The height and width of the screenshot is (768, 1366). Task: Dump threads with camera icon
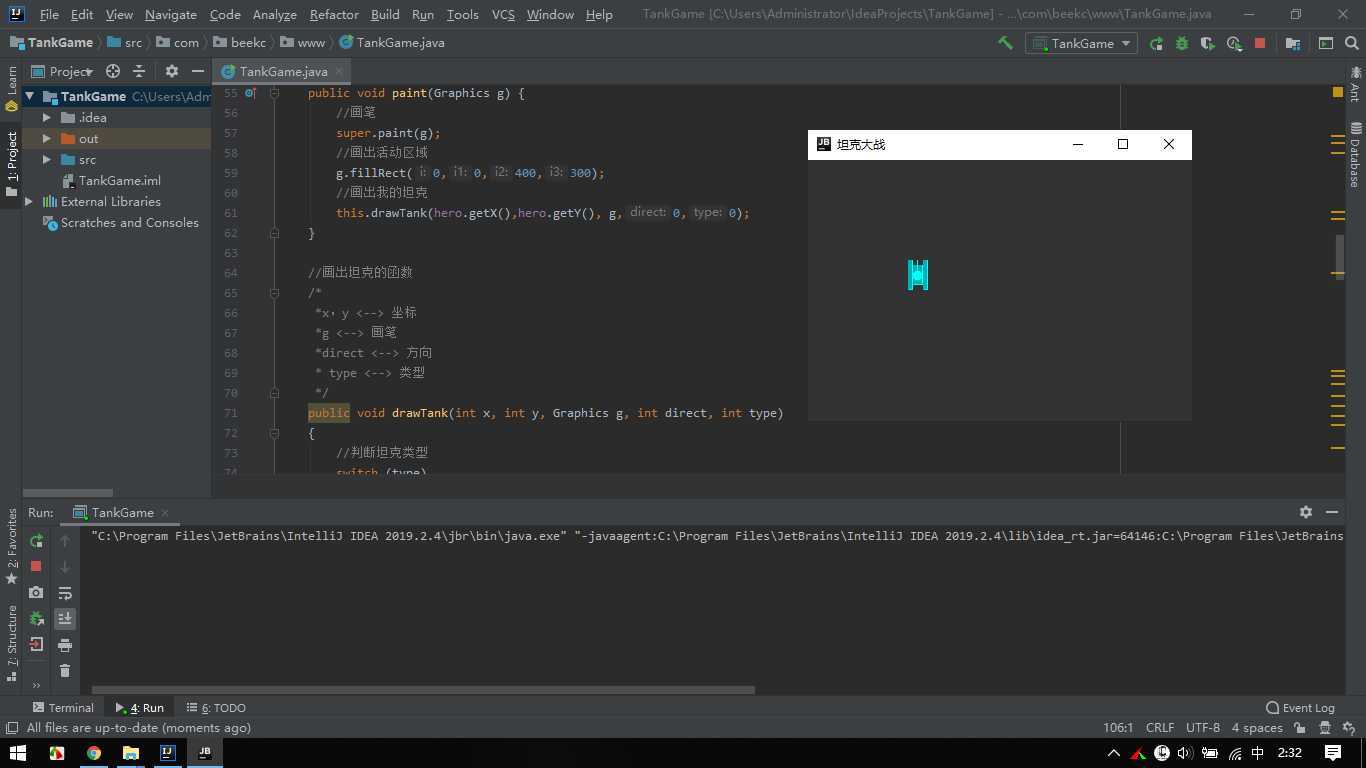point(36,592)
